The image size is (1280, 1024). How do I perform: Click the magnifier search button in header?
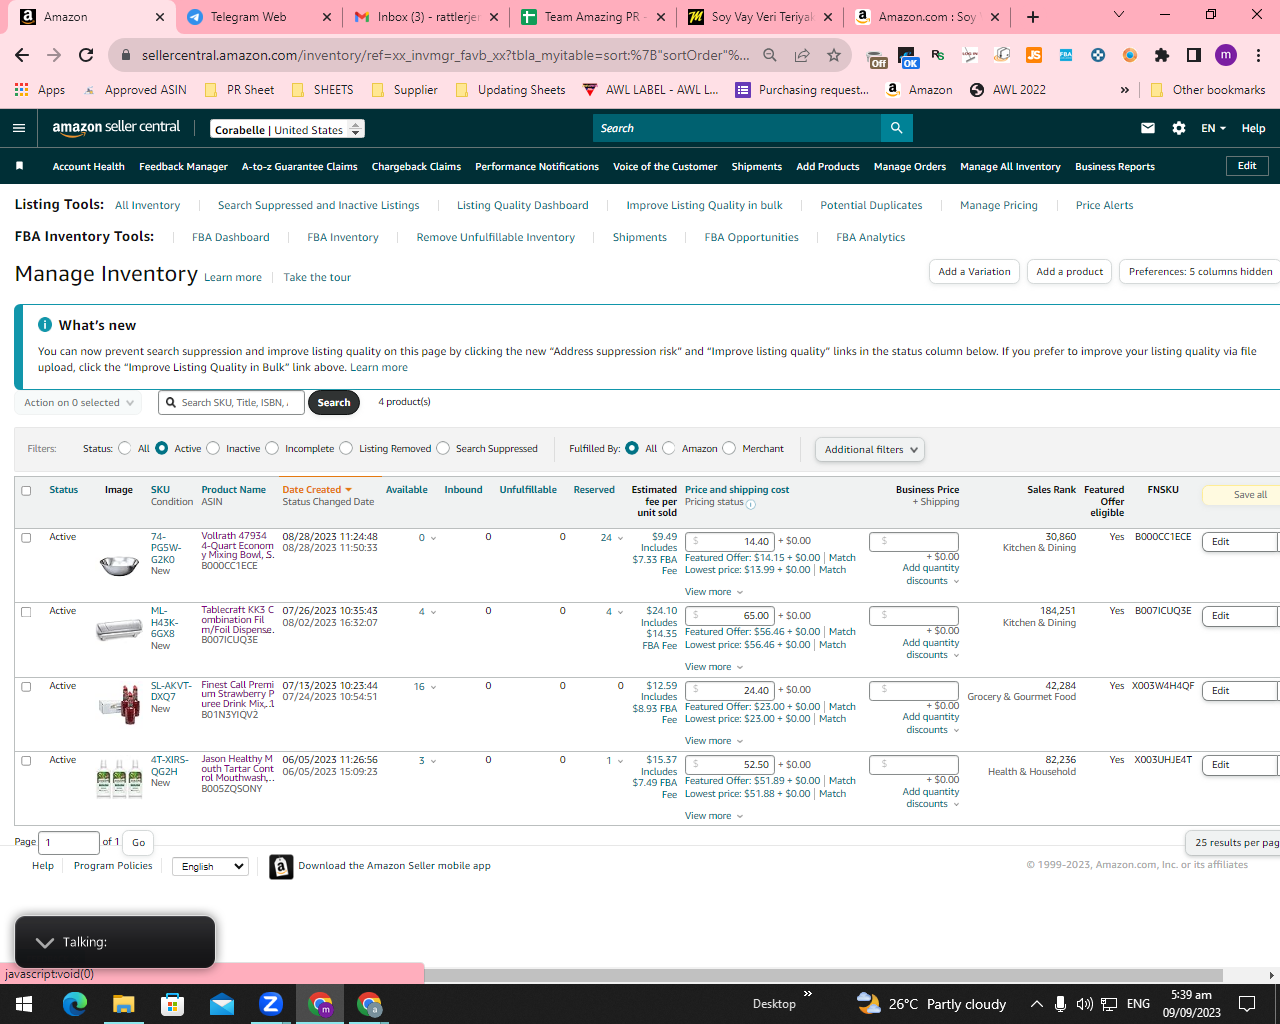897,128
